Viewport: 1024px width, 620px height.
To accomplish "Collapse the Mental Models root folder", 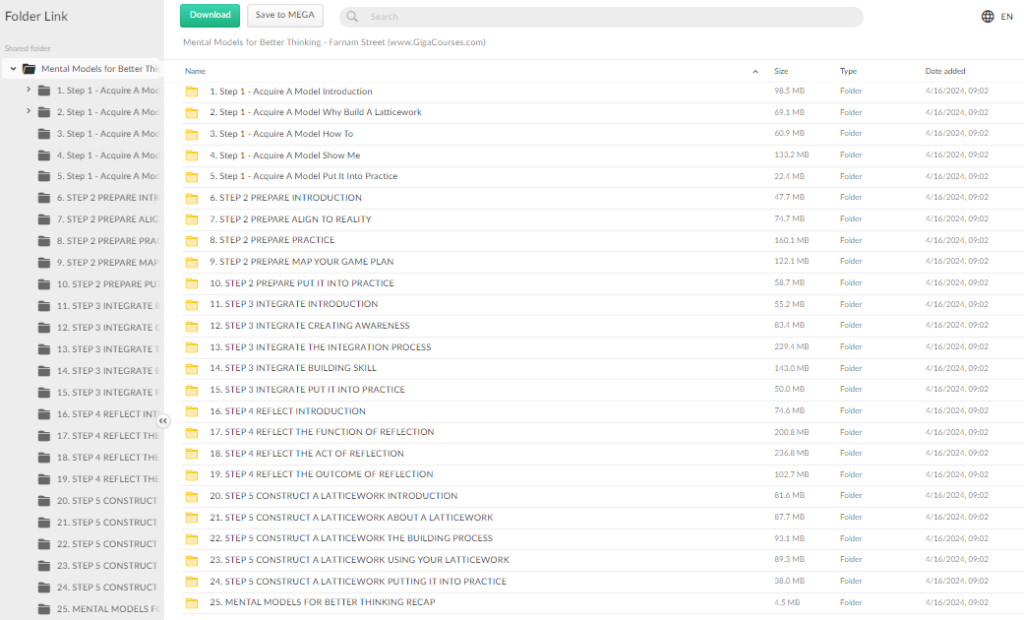I will point(13,69).
